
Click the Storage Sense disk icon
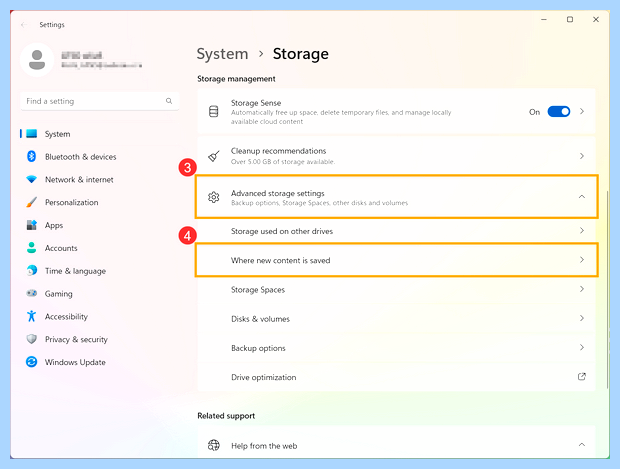[x=214, y=112]
